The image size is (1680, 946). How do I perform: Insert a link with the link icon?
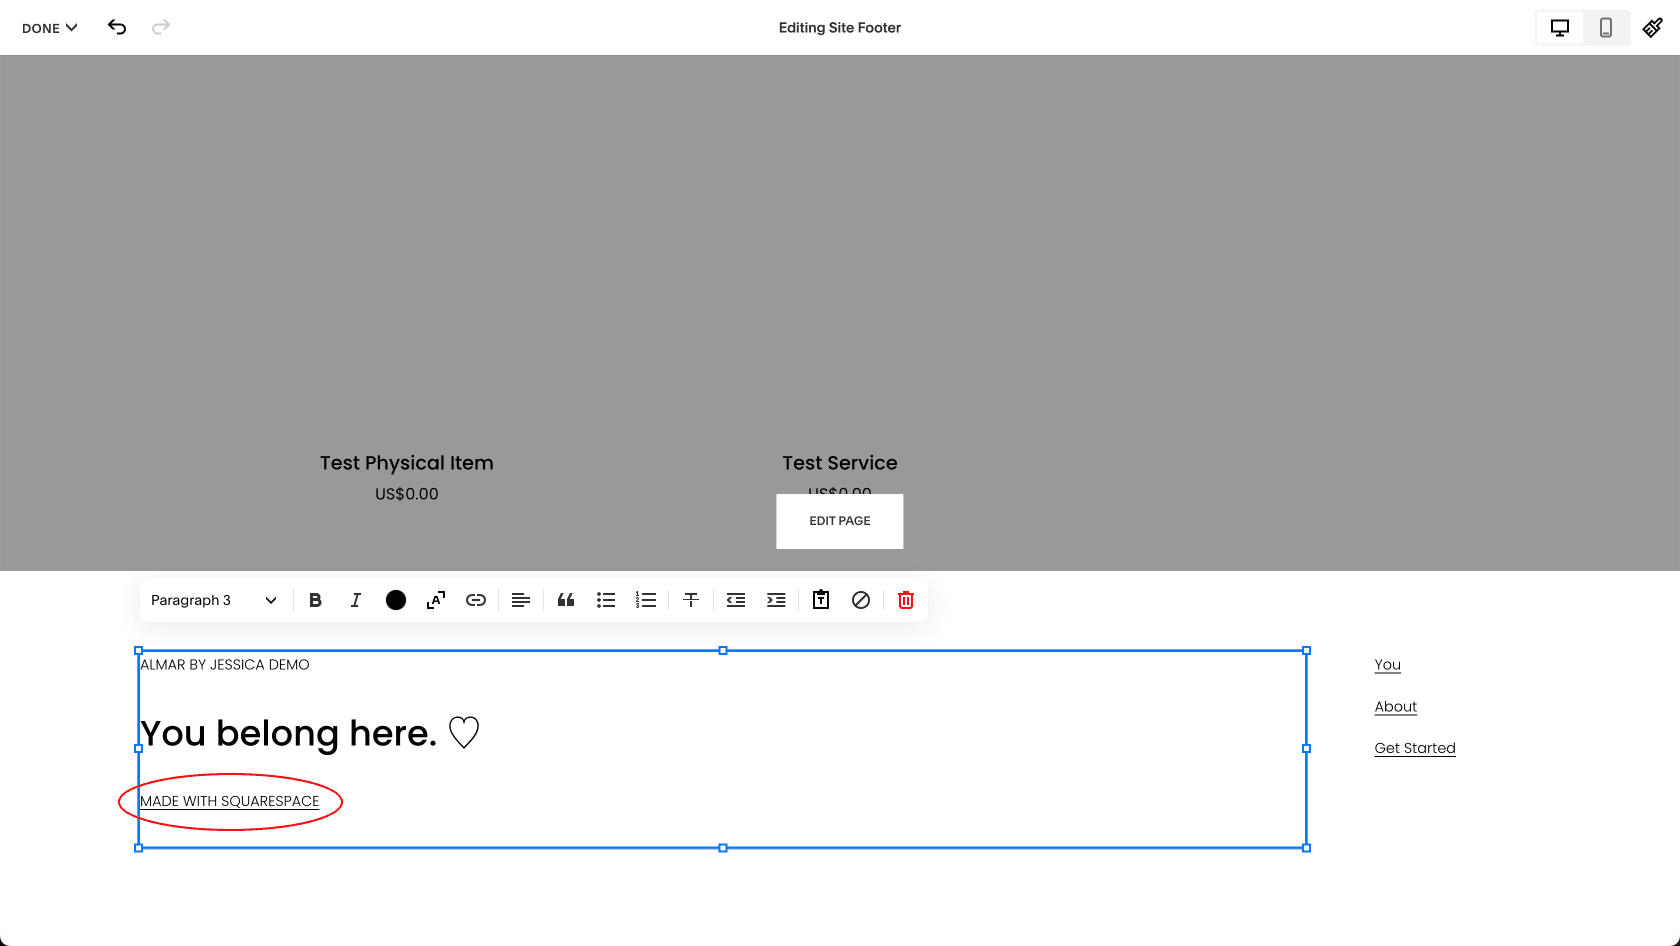click(x=476, y=600)
